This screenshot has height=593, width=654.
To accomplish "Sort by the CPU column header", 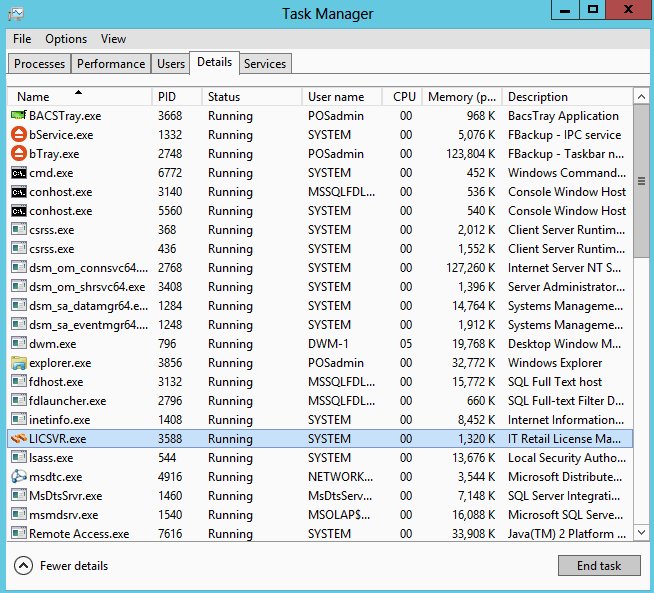I will coord(402,97).
